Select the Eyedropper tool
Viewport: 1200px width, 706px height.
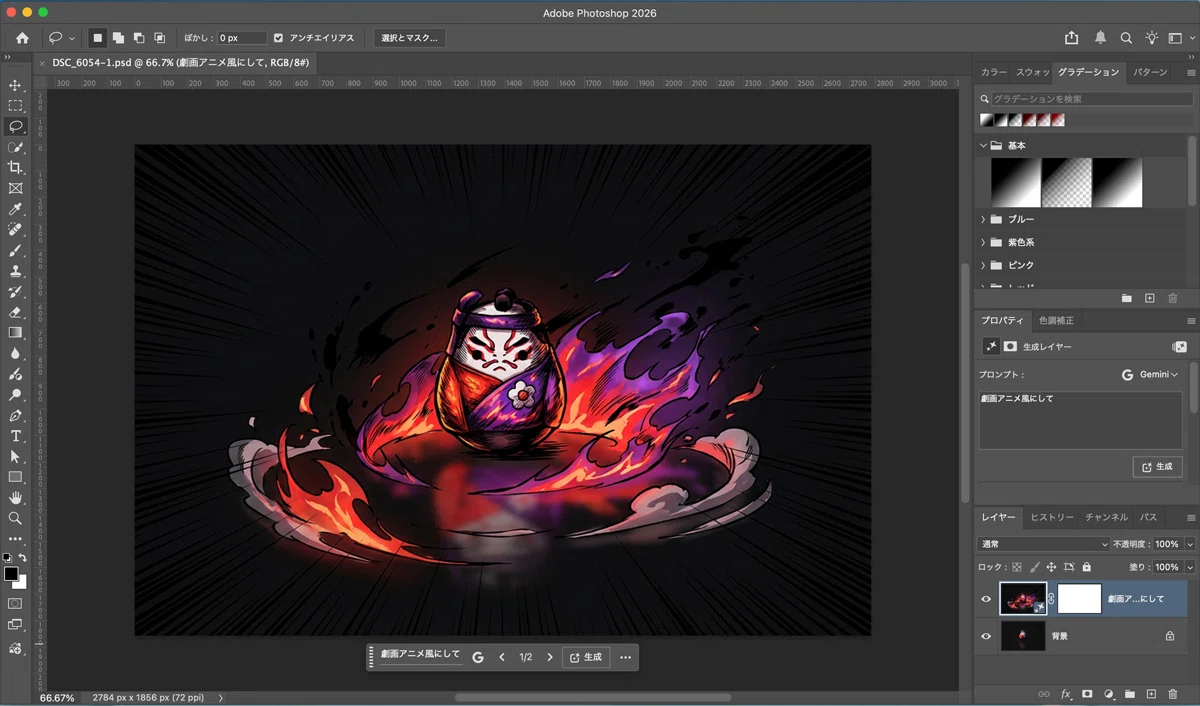pos(15,209)
